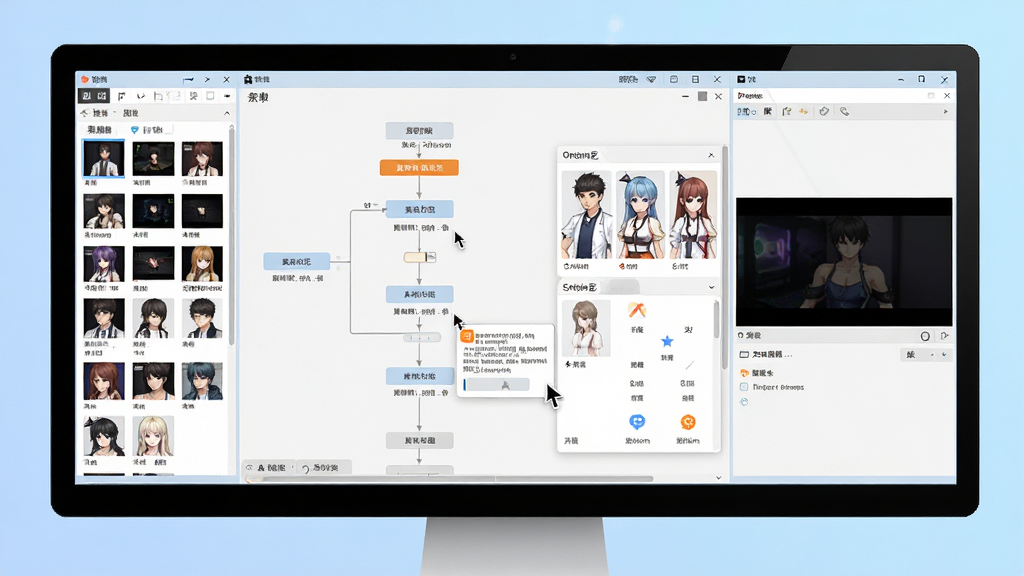Click the down chevron at the canvas bottom-right corner

[718, 478]
